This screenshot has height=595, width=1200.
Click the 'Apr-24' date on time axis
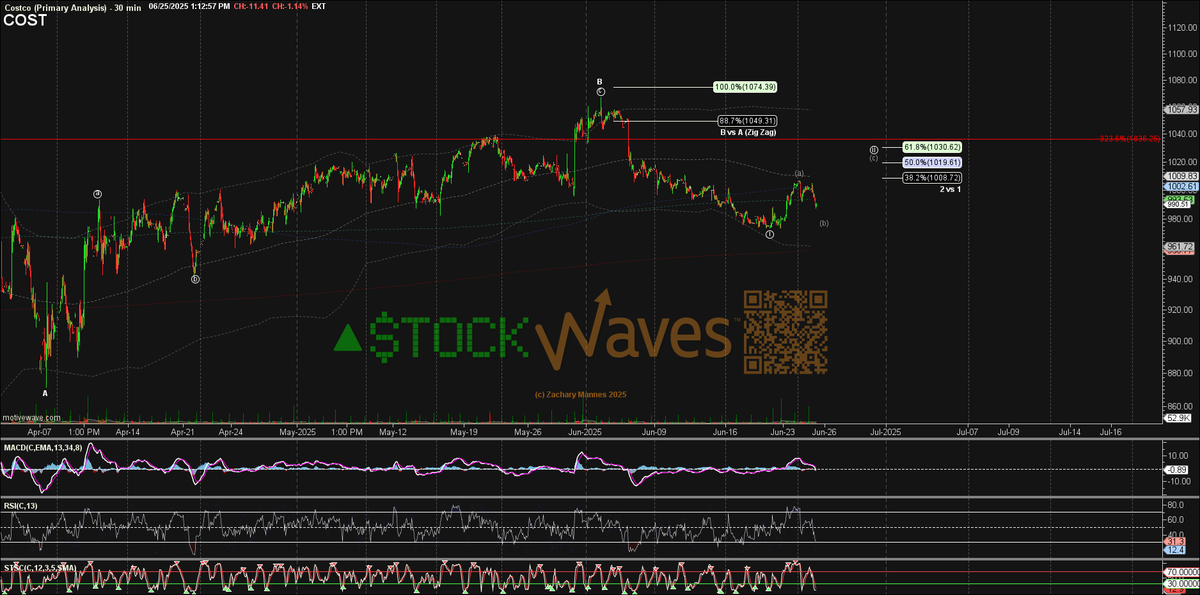pyautogui.click(x=230, y=431)
